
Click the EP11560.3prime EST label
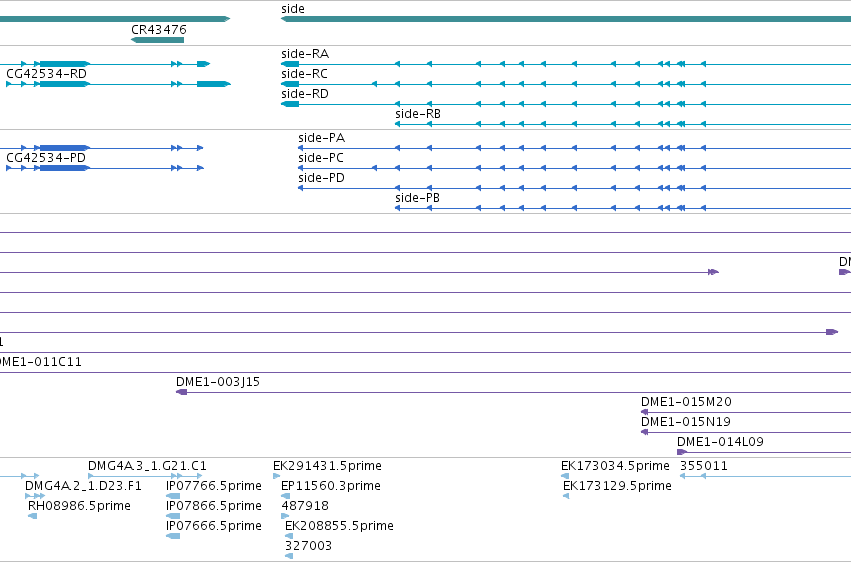click(x=331, y=486)
